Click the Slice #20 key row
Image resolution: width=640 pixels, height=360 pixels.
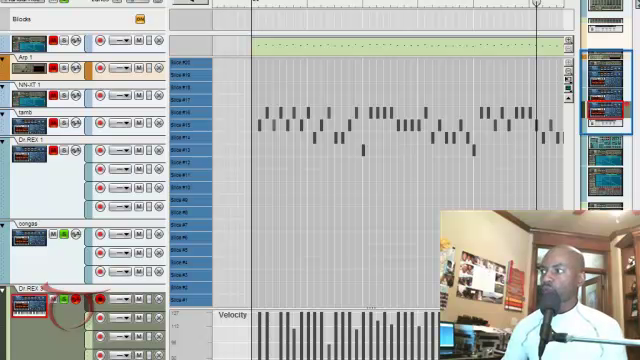pos(191,62)
